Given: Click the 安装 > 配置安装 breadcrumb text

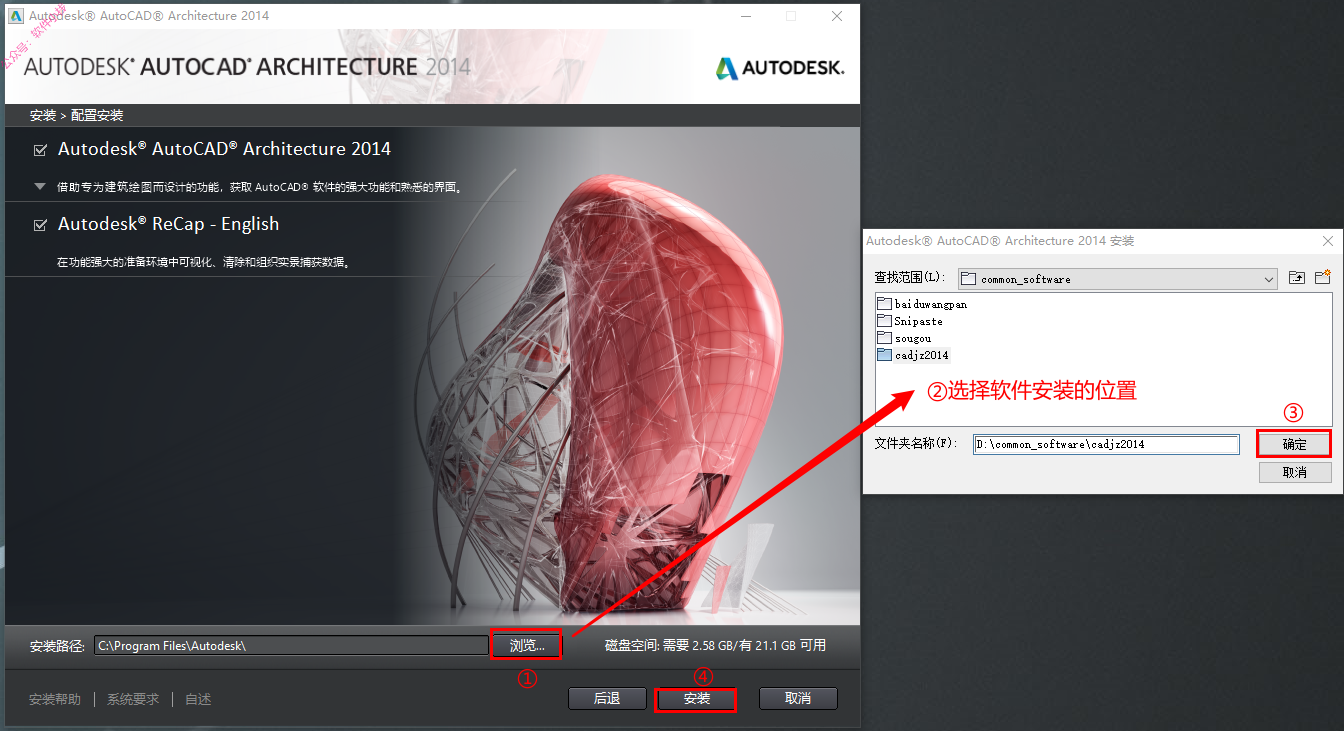Looking at the screenshot, I should (x=76, y=115).
